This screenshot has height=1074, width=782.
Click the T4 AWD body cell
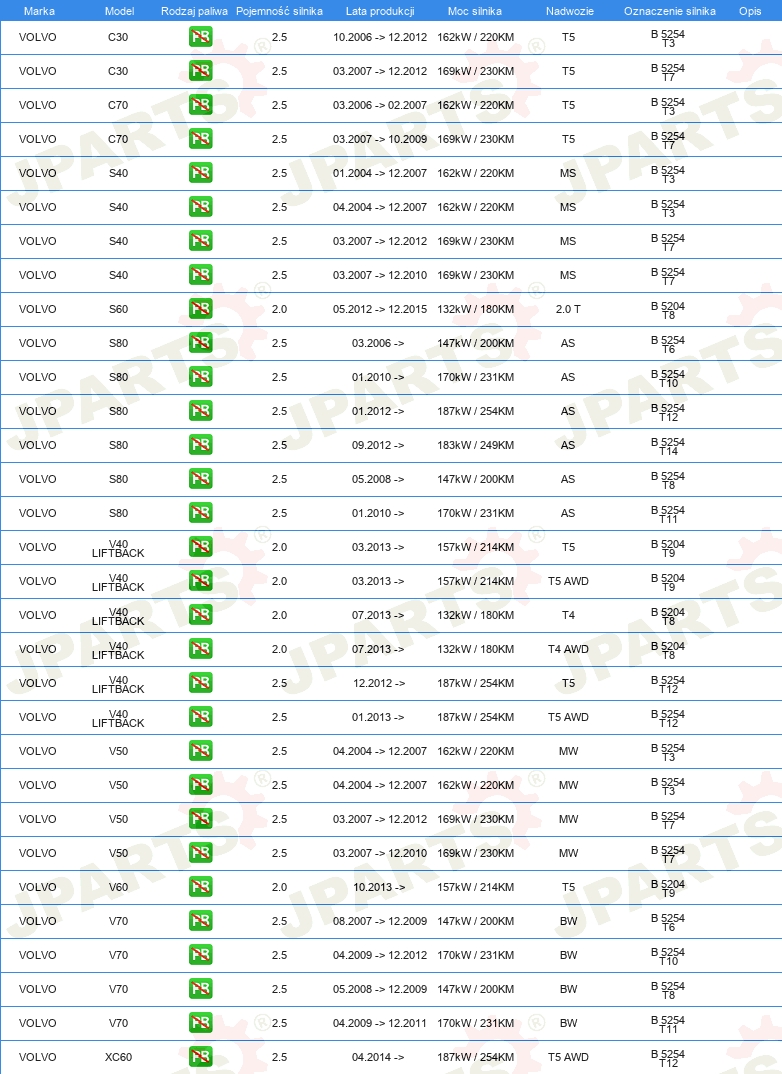click(x=568, y=649)
